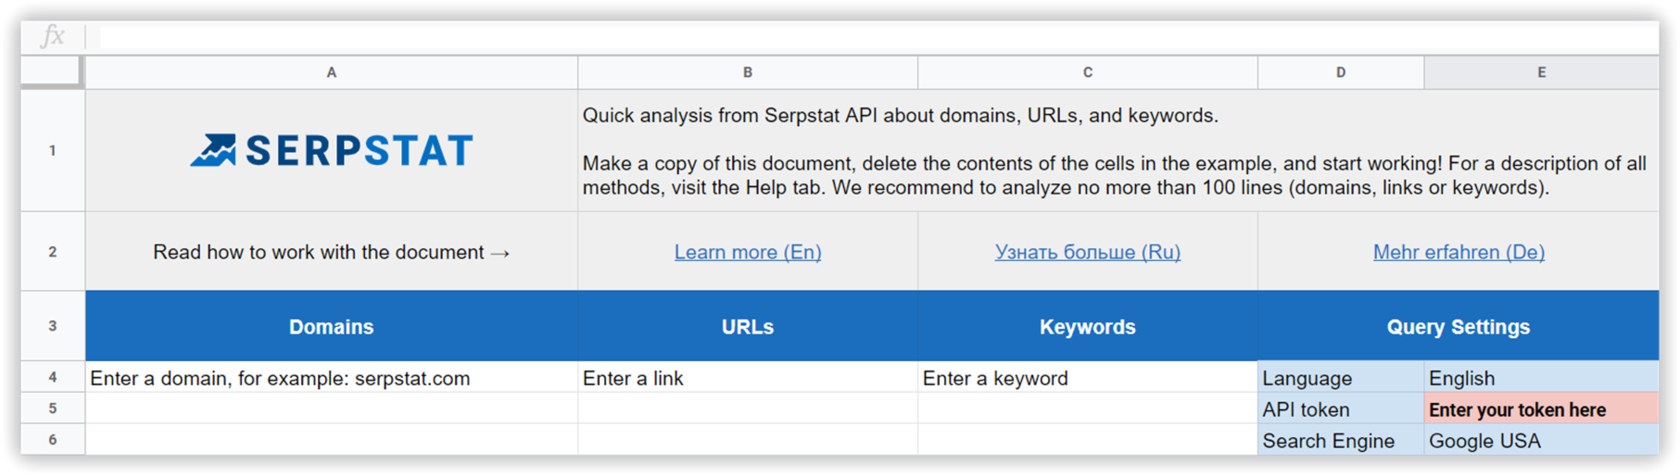Click the 'Read how to work with the document' cell
The width and height of the screenshot is (1680, 476).
(x=331, y=251)
